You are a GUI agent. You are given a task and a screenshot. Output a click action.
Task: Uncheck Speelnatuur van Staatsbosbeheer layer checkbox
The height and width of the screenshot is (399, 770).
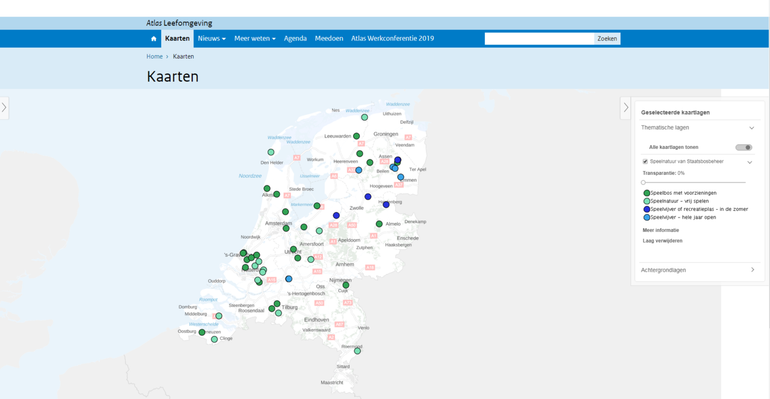coord(645,161)
